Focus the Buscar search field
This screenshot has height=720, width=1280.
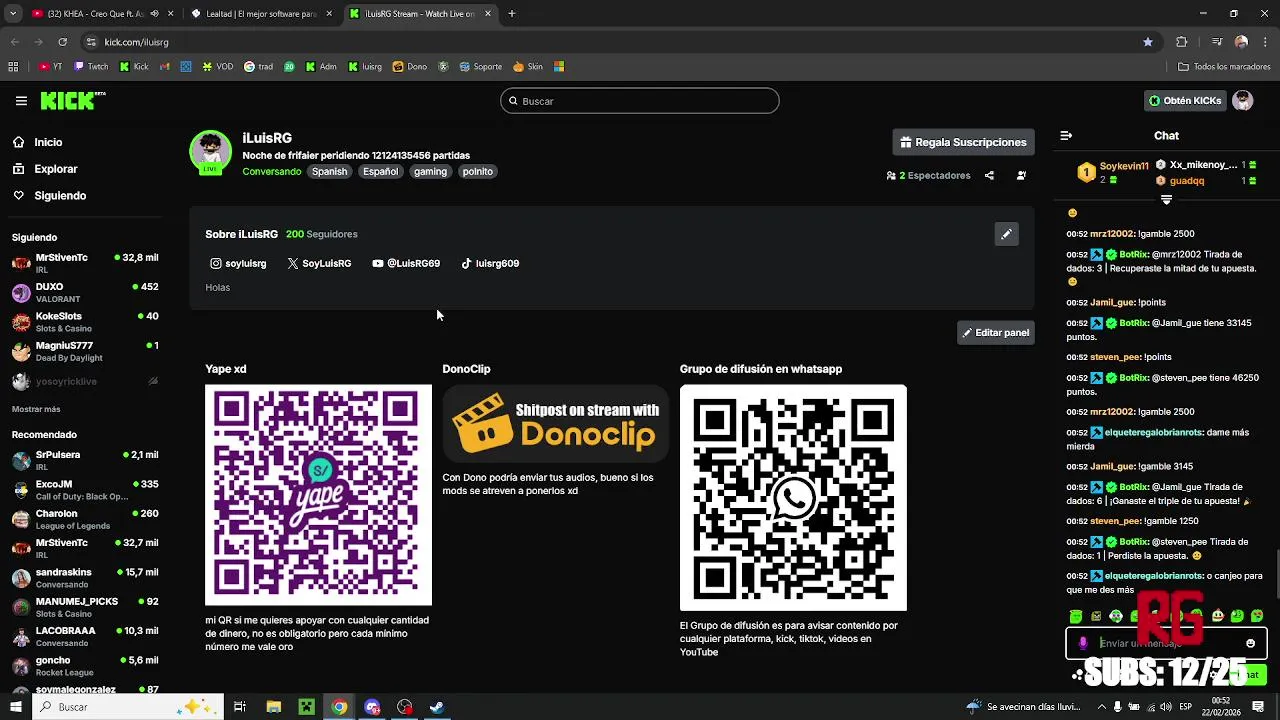click(640, 101)
